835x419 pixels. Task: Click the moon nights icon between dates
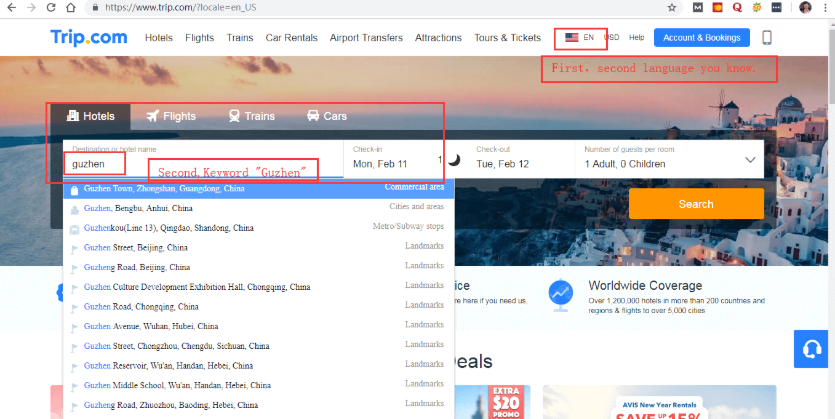pos(453,160)
